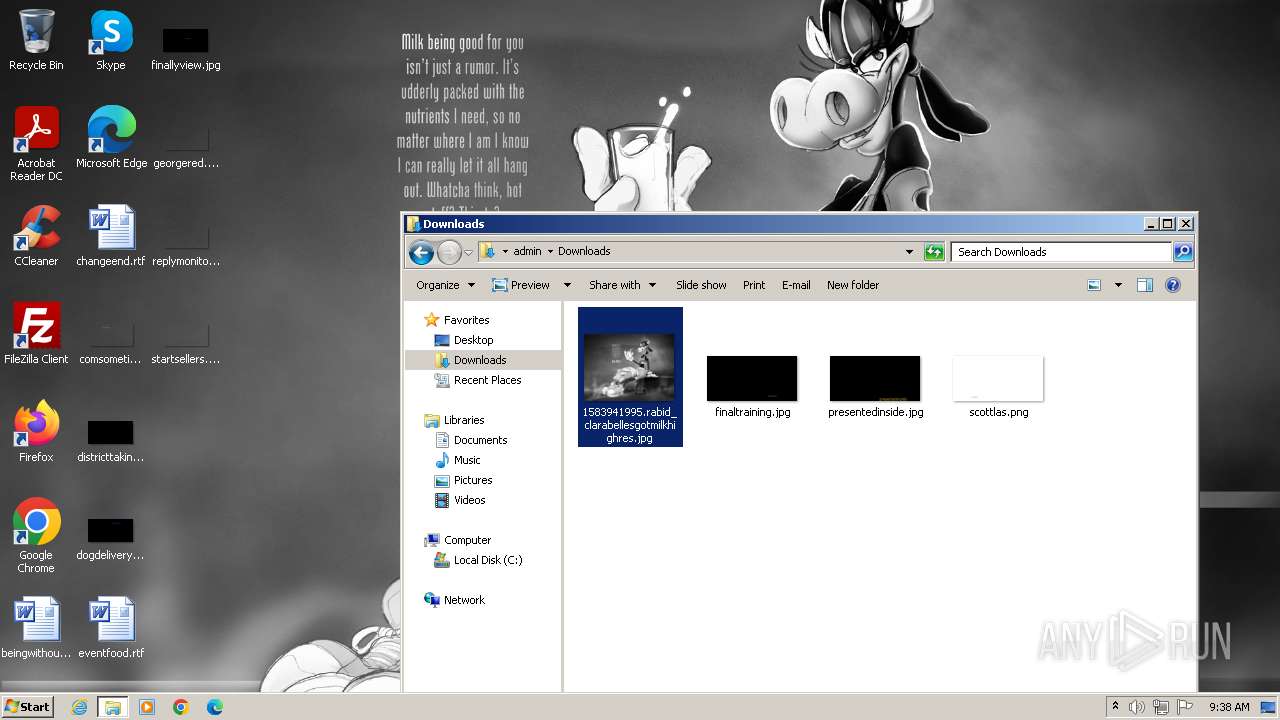Select Downloads in the navigation pane
The height and width of the screenshot is (720, 1280).
click(x=480, y=360)
